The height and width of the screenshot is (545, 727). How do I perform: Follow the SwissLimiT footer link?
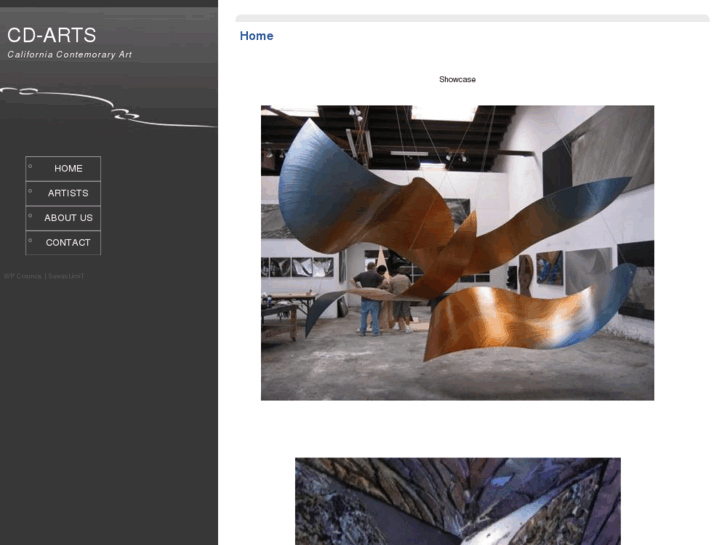coord(66,276)
